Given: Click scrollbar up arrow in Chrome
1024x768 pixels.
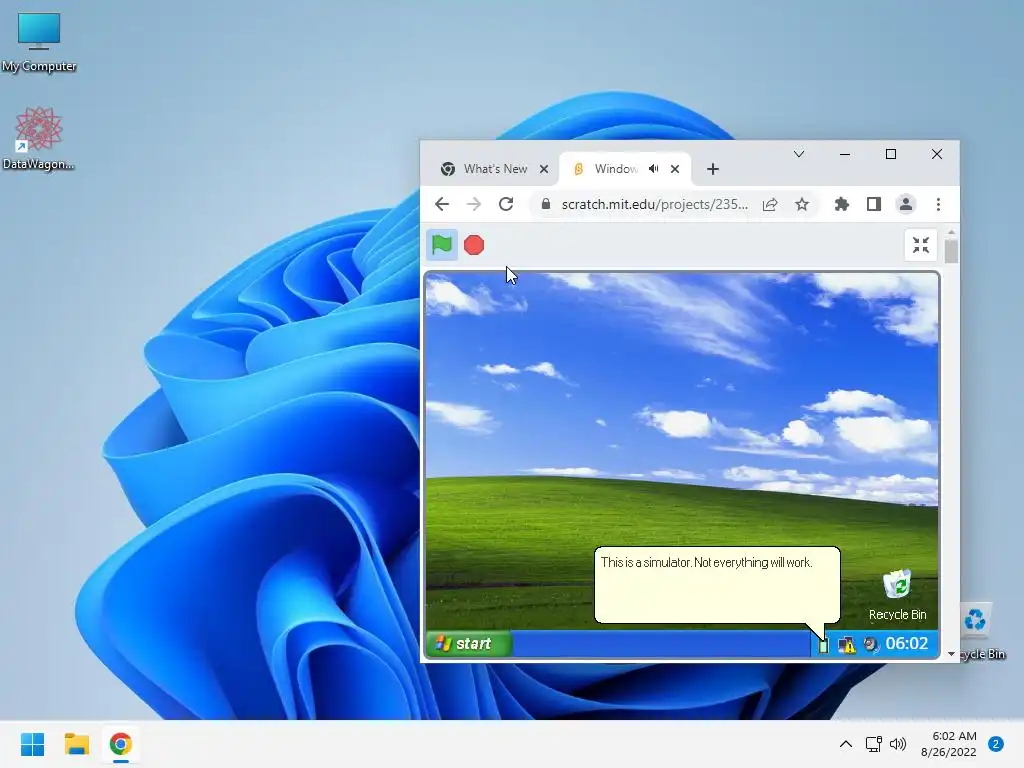Looking at the screenshot, I should [951, 232].
